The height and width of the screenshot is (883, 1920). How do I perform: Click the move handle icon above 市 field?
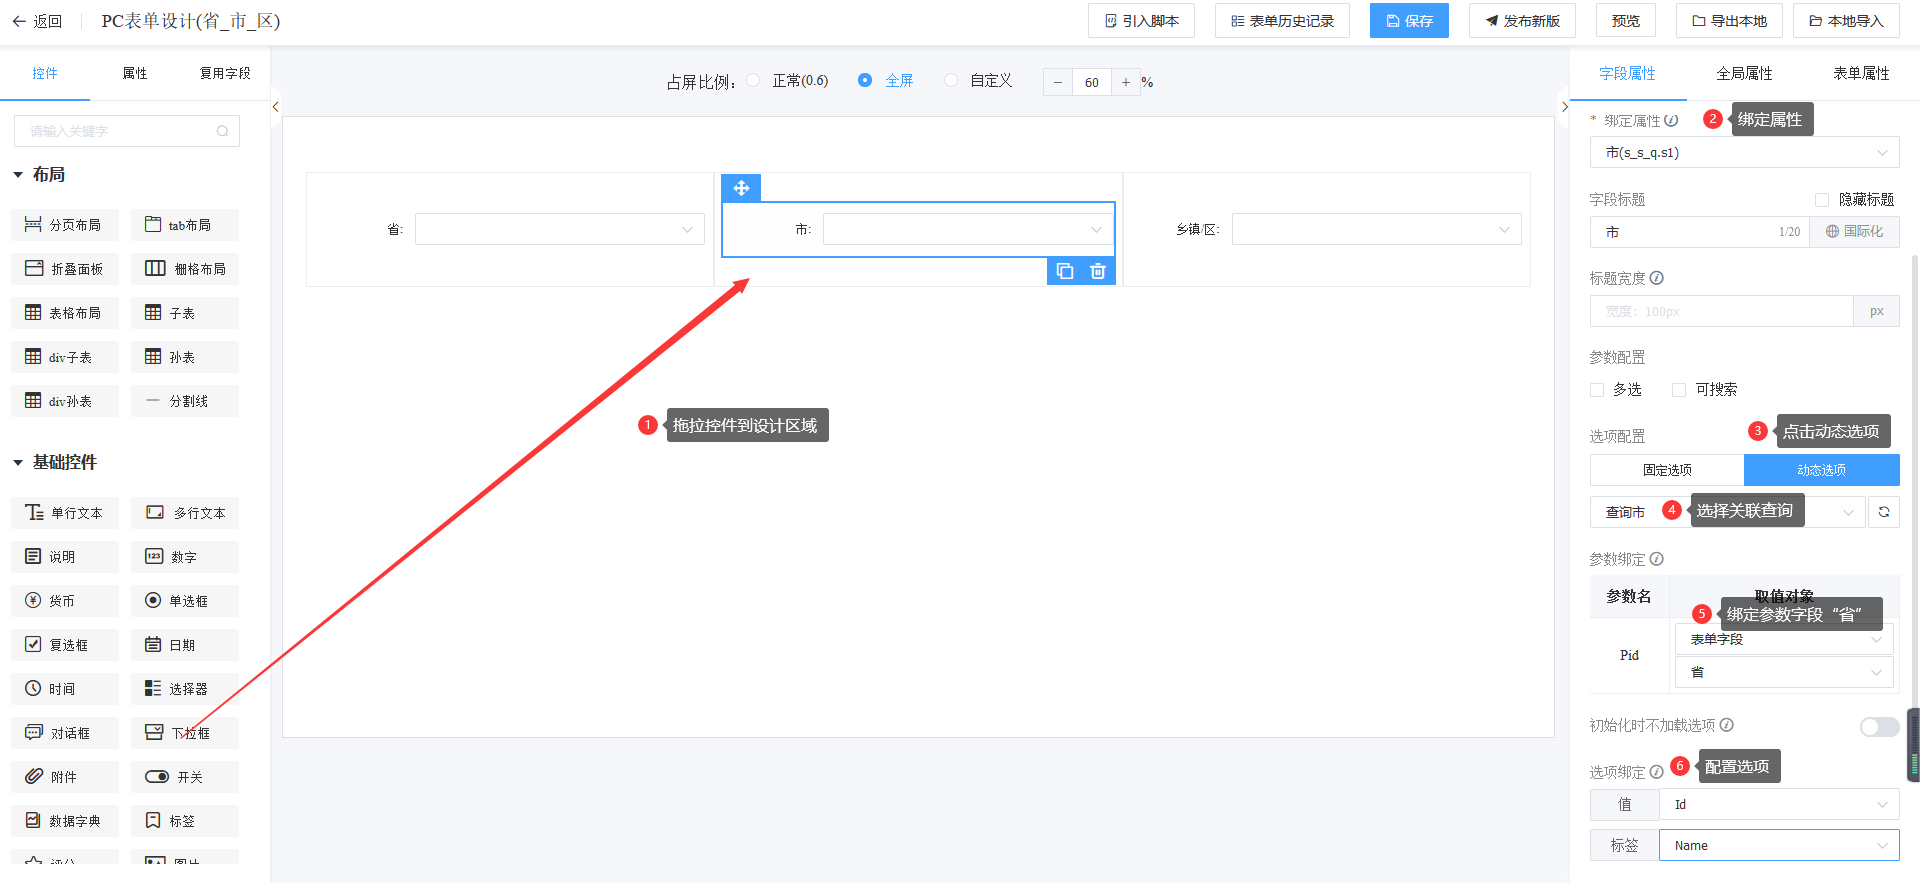tap(741, 188)
